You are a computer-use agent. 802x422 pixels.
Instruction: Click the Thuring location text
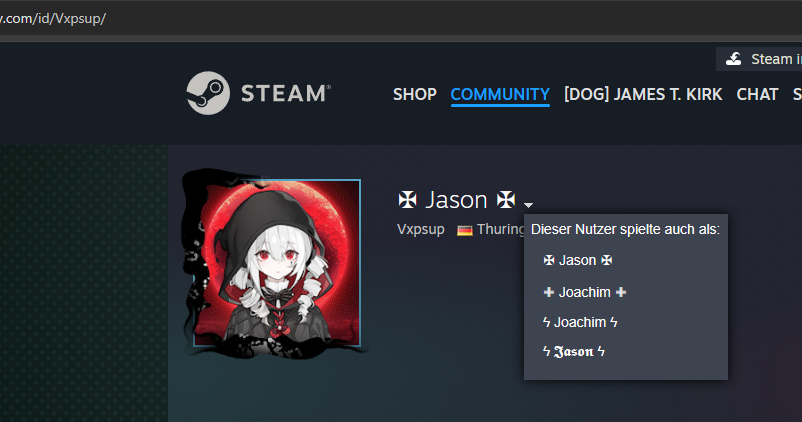(501, 229)
